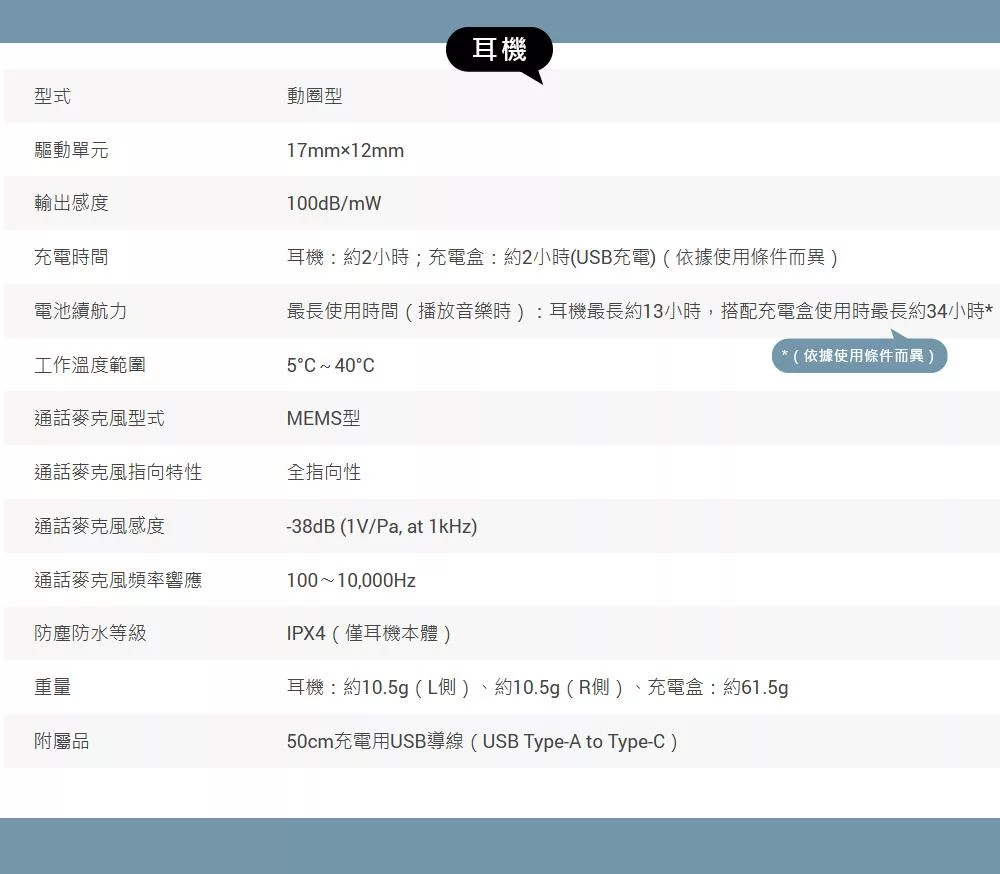Click the 耳機 speech bubble header
1000x874 pixels.
coord(498,50)
